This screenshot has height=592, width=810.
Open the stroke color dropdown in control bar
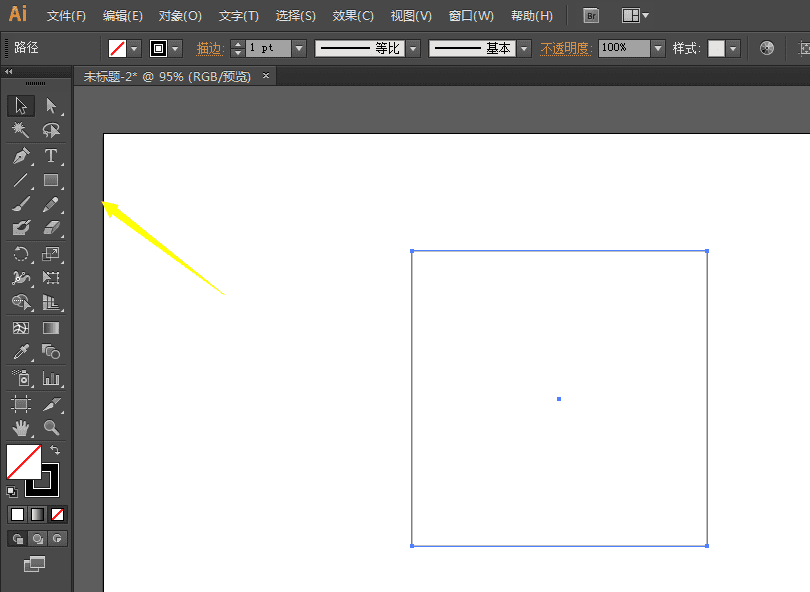(176, 49)
